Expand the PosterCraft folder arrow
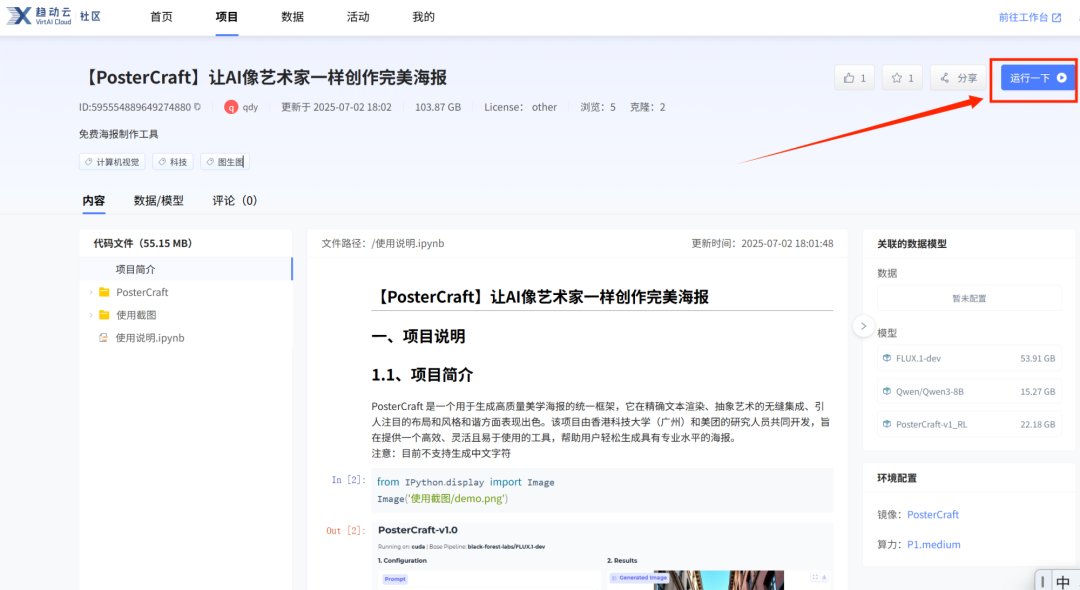This screenshot has width=1080, height=590. 91,293
